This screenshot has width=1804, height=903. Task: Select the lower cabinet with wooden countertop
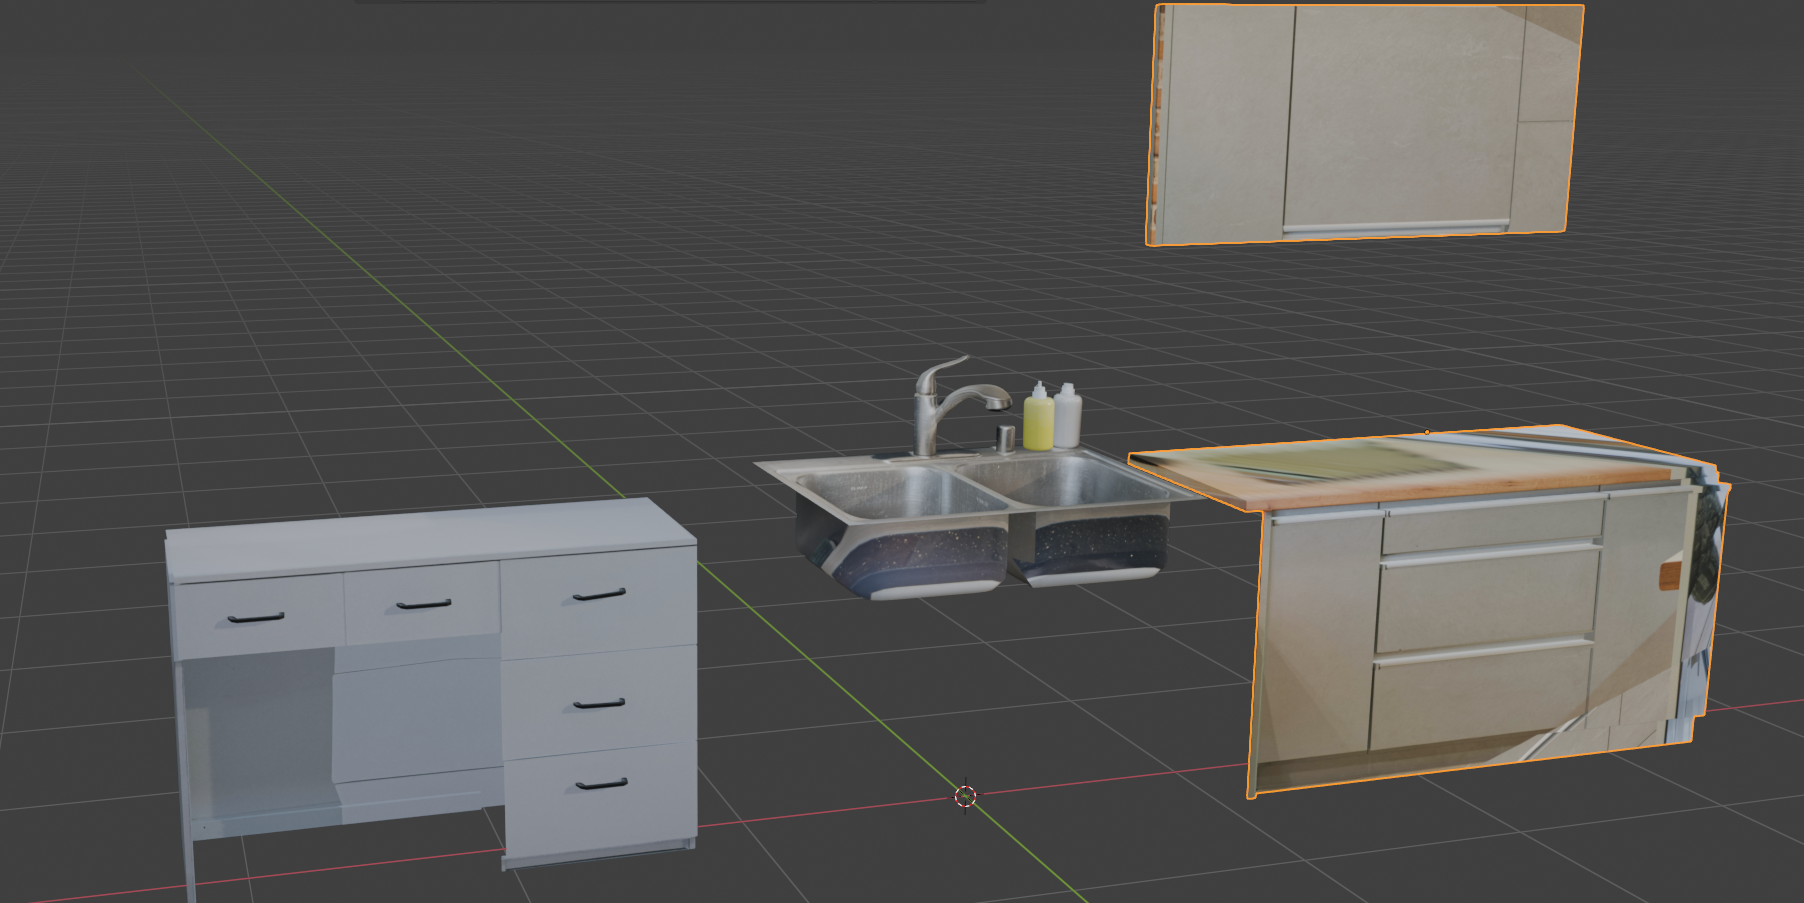click(x=1430, y=610)
